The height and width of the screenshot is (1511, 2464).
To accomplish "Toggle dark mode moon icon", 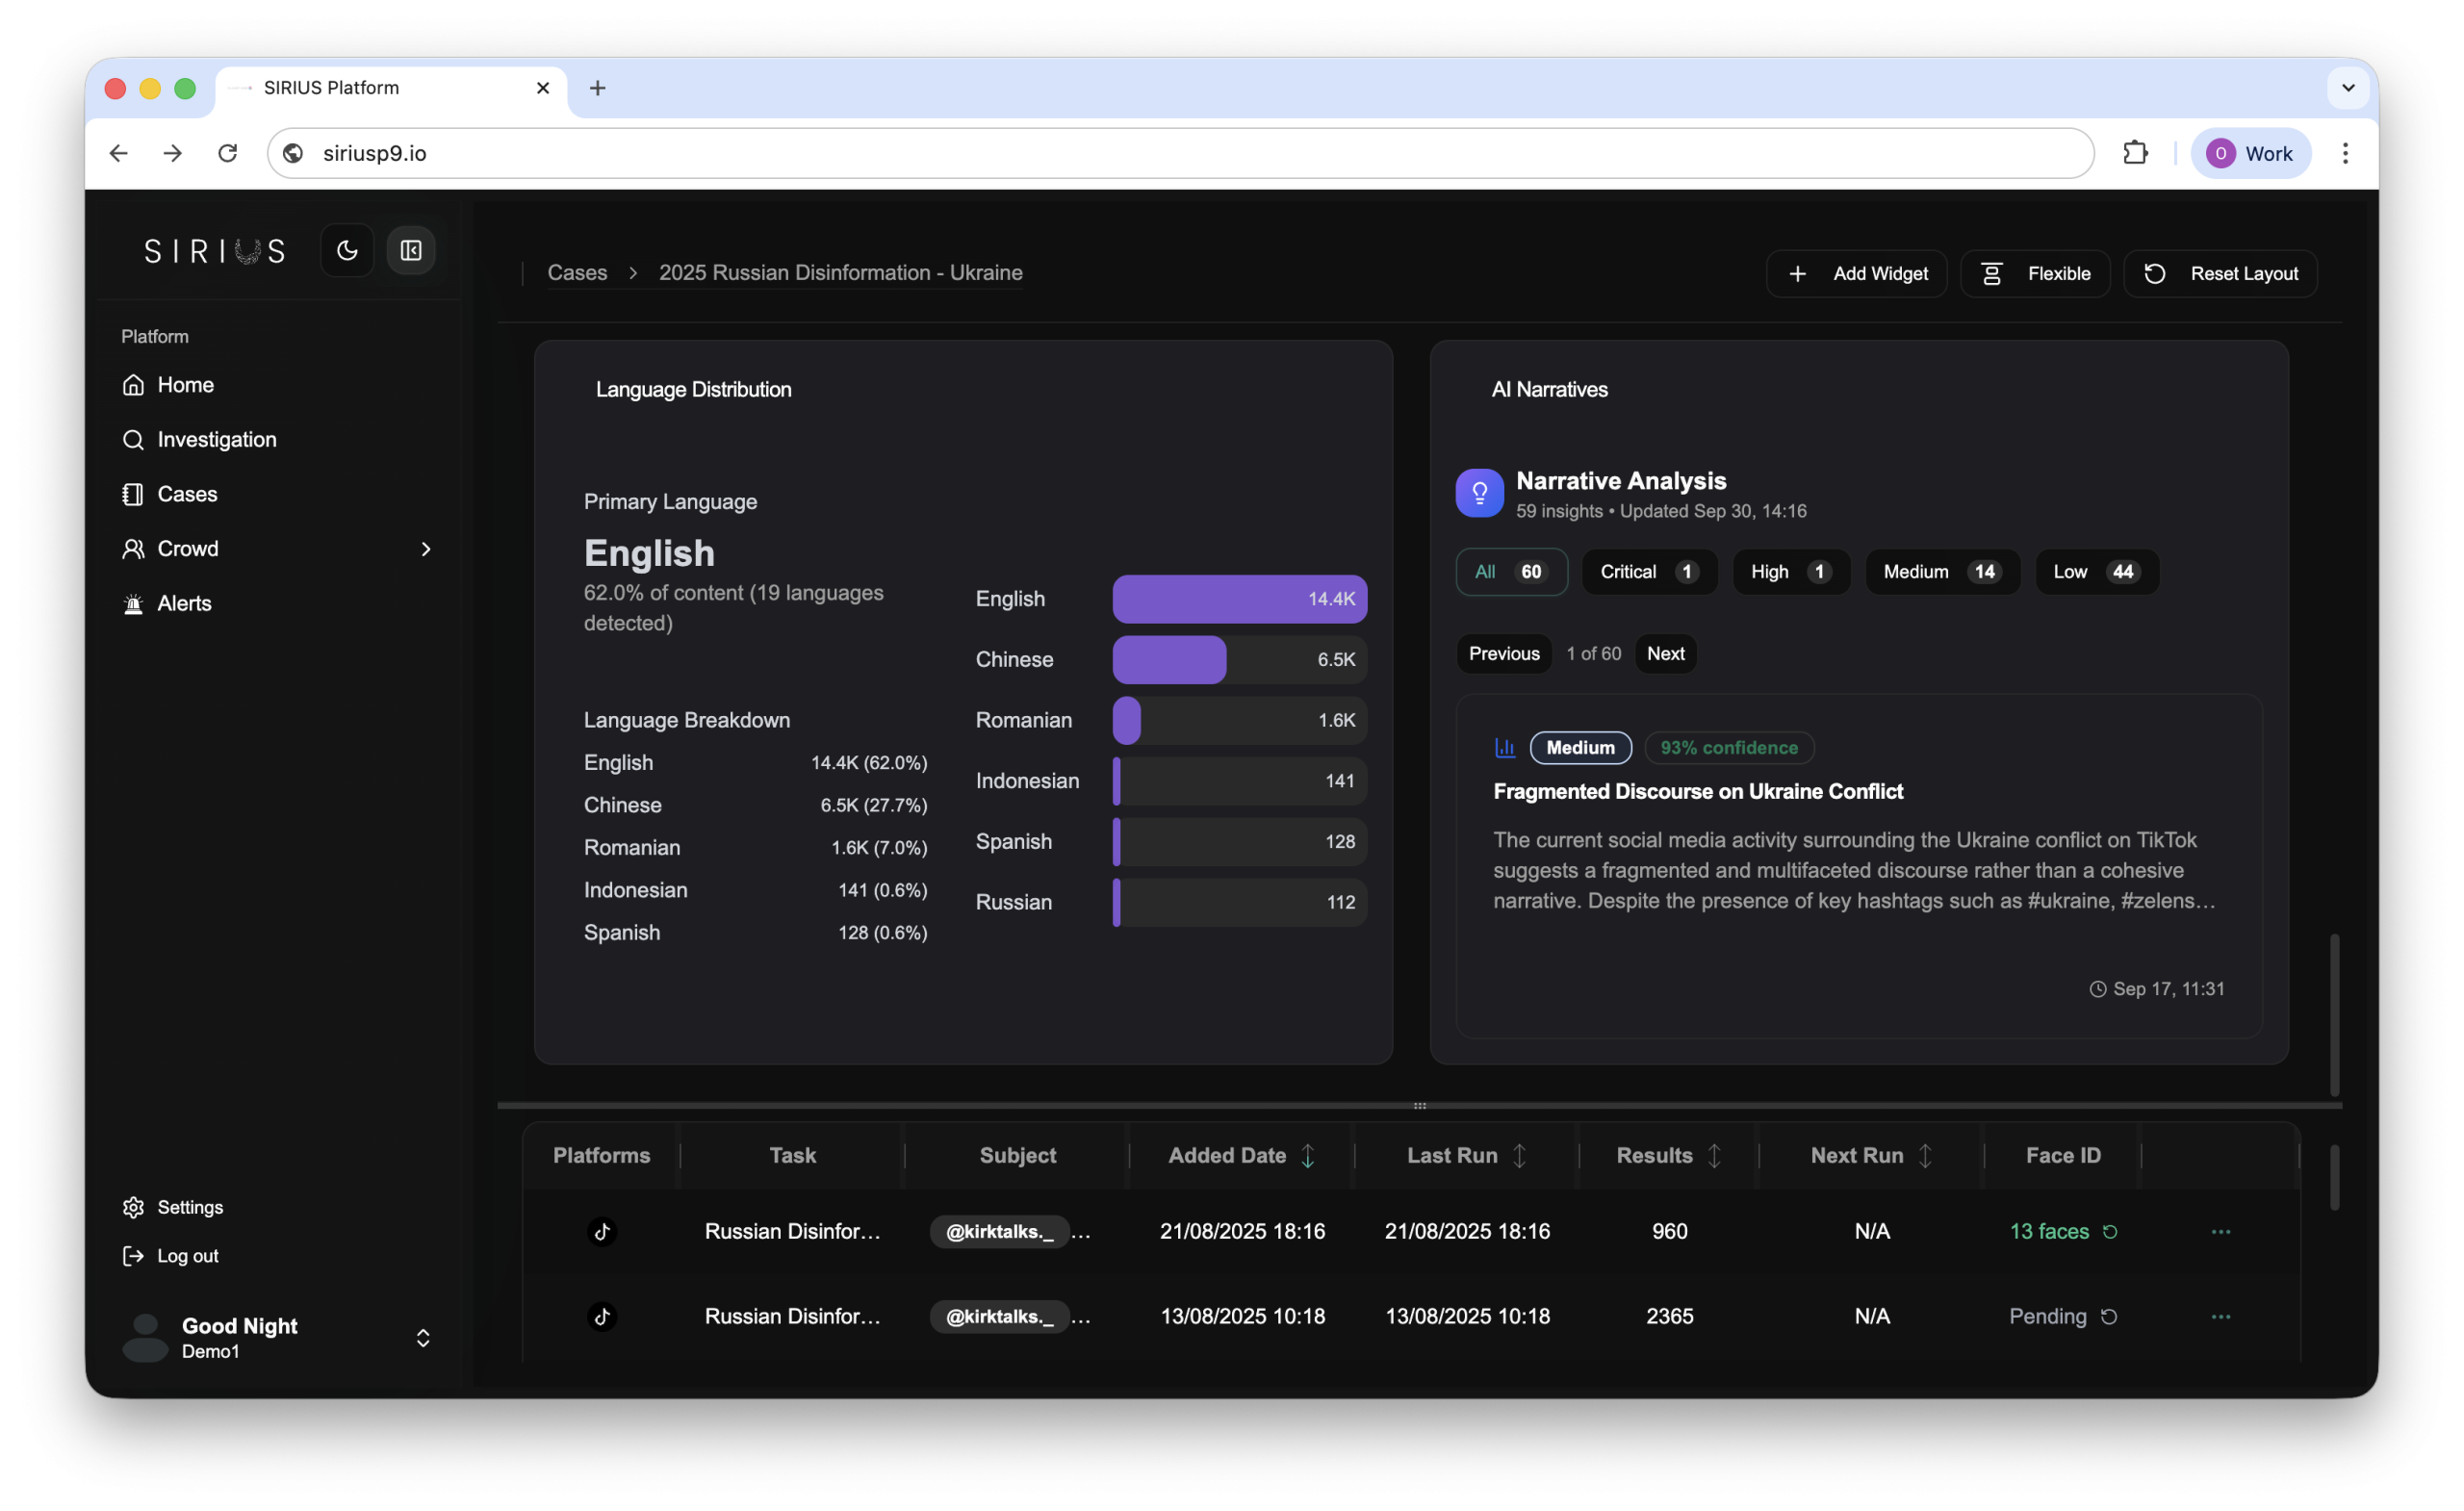I will [x=347, y=250].
